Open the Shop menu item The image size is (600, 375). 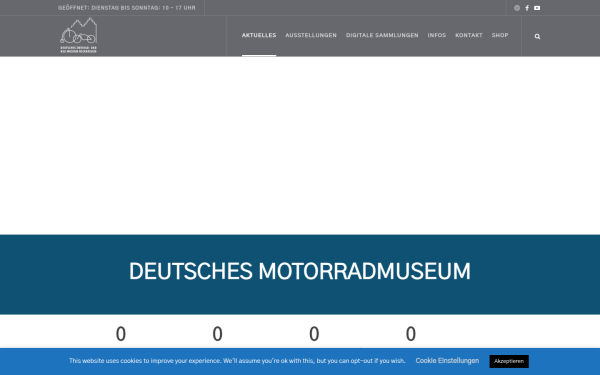pyautogui.click(x=500, y=35)
